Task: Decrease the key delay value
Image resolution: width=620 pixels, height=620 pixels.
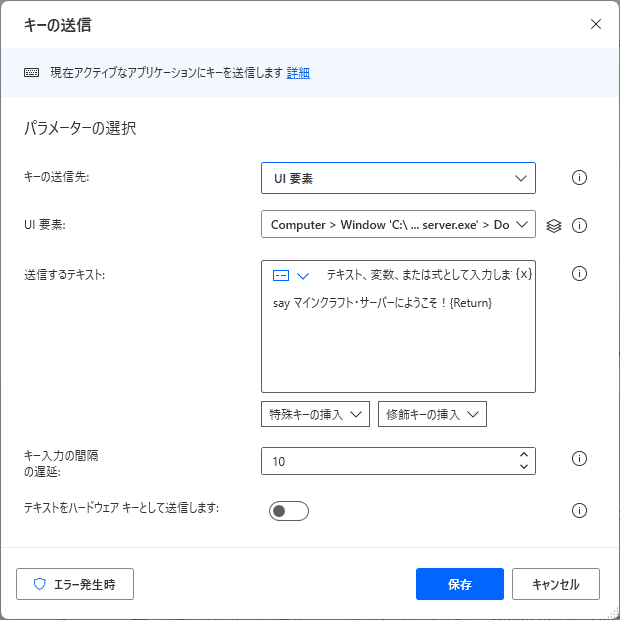Action: [x=524, y=467]
